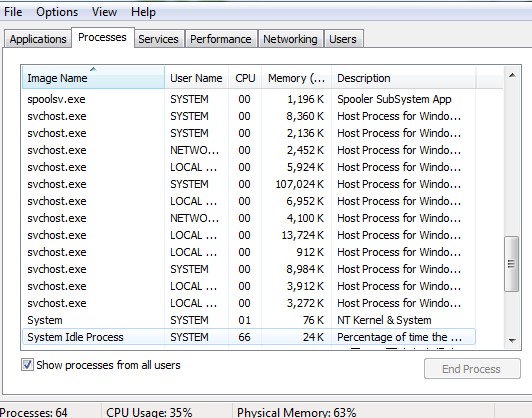Toggle Show processes from all users checkbox

point(27,365)
